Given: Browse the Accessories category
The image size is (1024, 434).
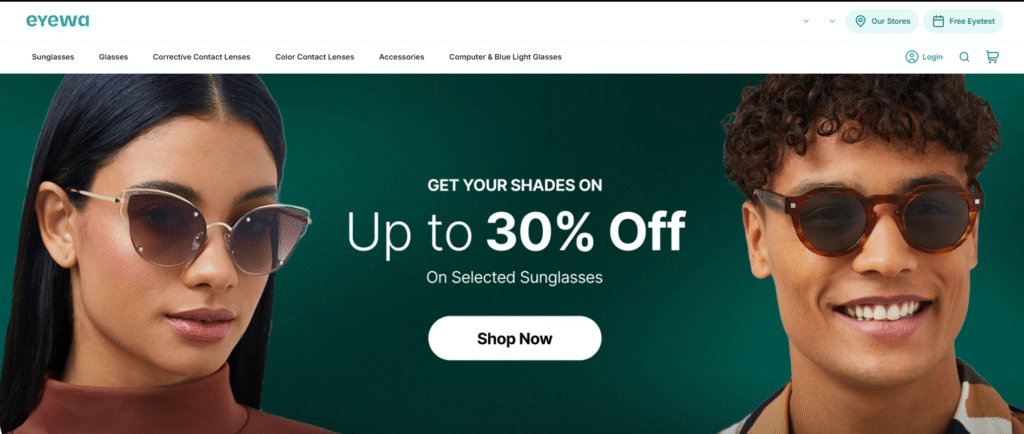Looking at the screenshot, I should click(402, 57).
